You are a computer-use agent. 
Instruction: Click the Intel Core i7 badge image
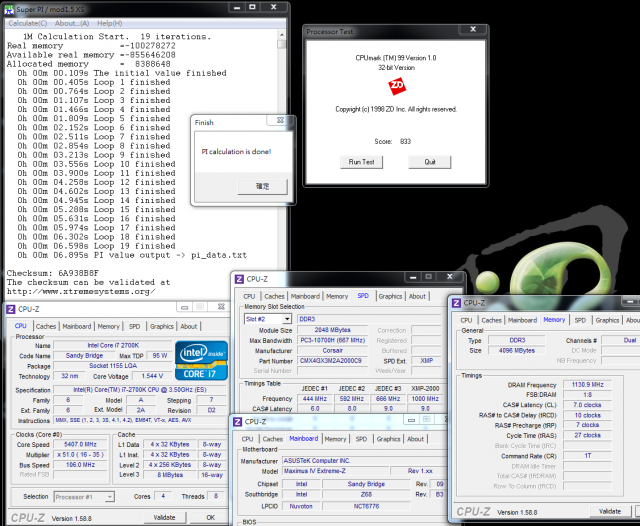click(x=201, y=361)
